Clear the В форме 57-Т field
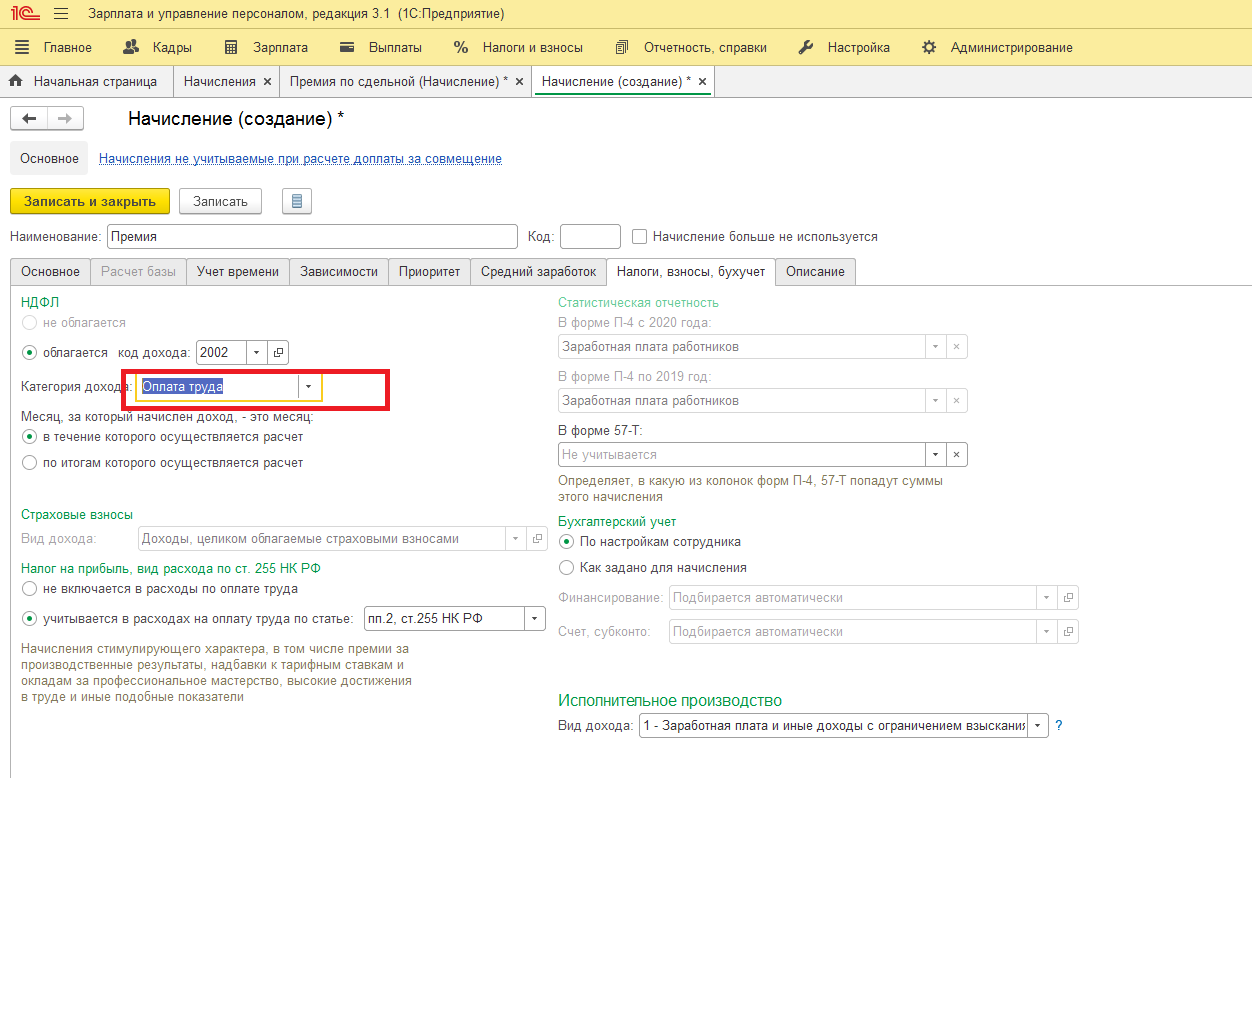Image resolution: width=1252 pixels, height=1036 pixels. point(956,455)
